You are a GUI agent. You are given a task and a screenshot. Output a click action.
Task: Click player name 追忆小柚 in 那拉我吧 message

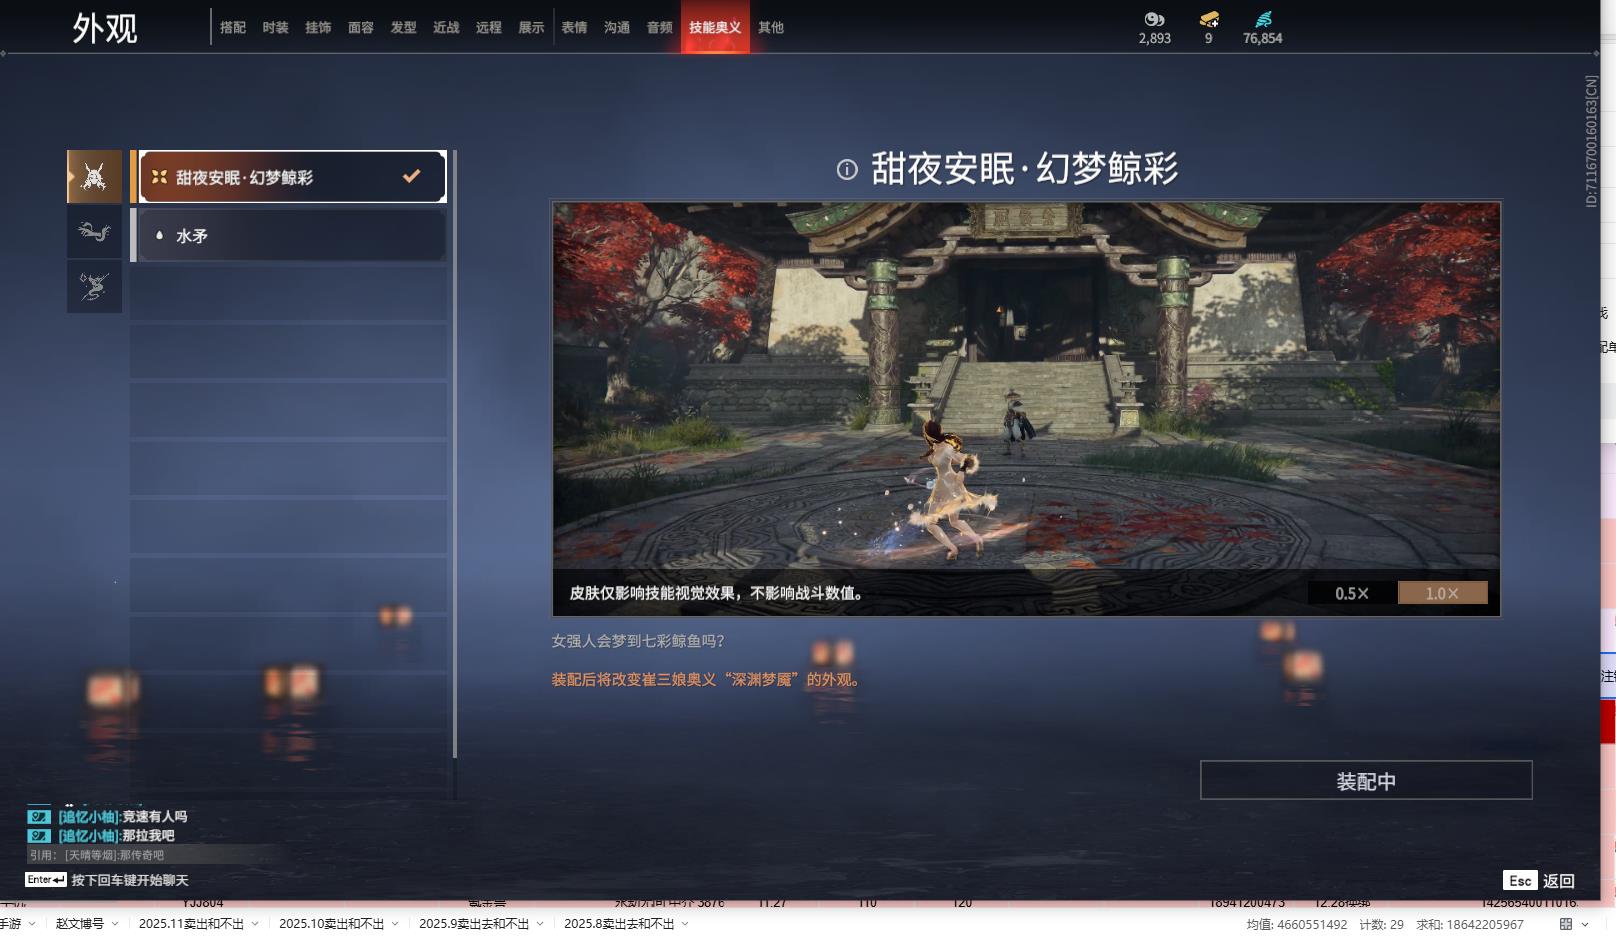coord(88,836)
